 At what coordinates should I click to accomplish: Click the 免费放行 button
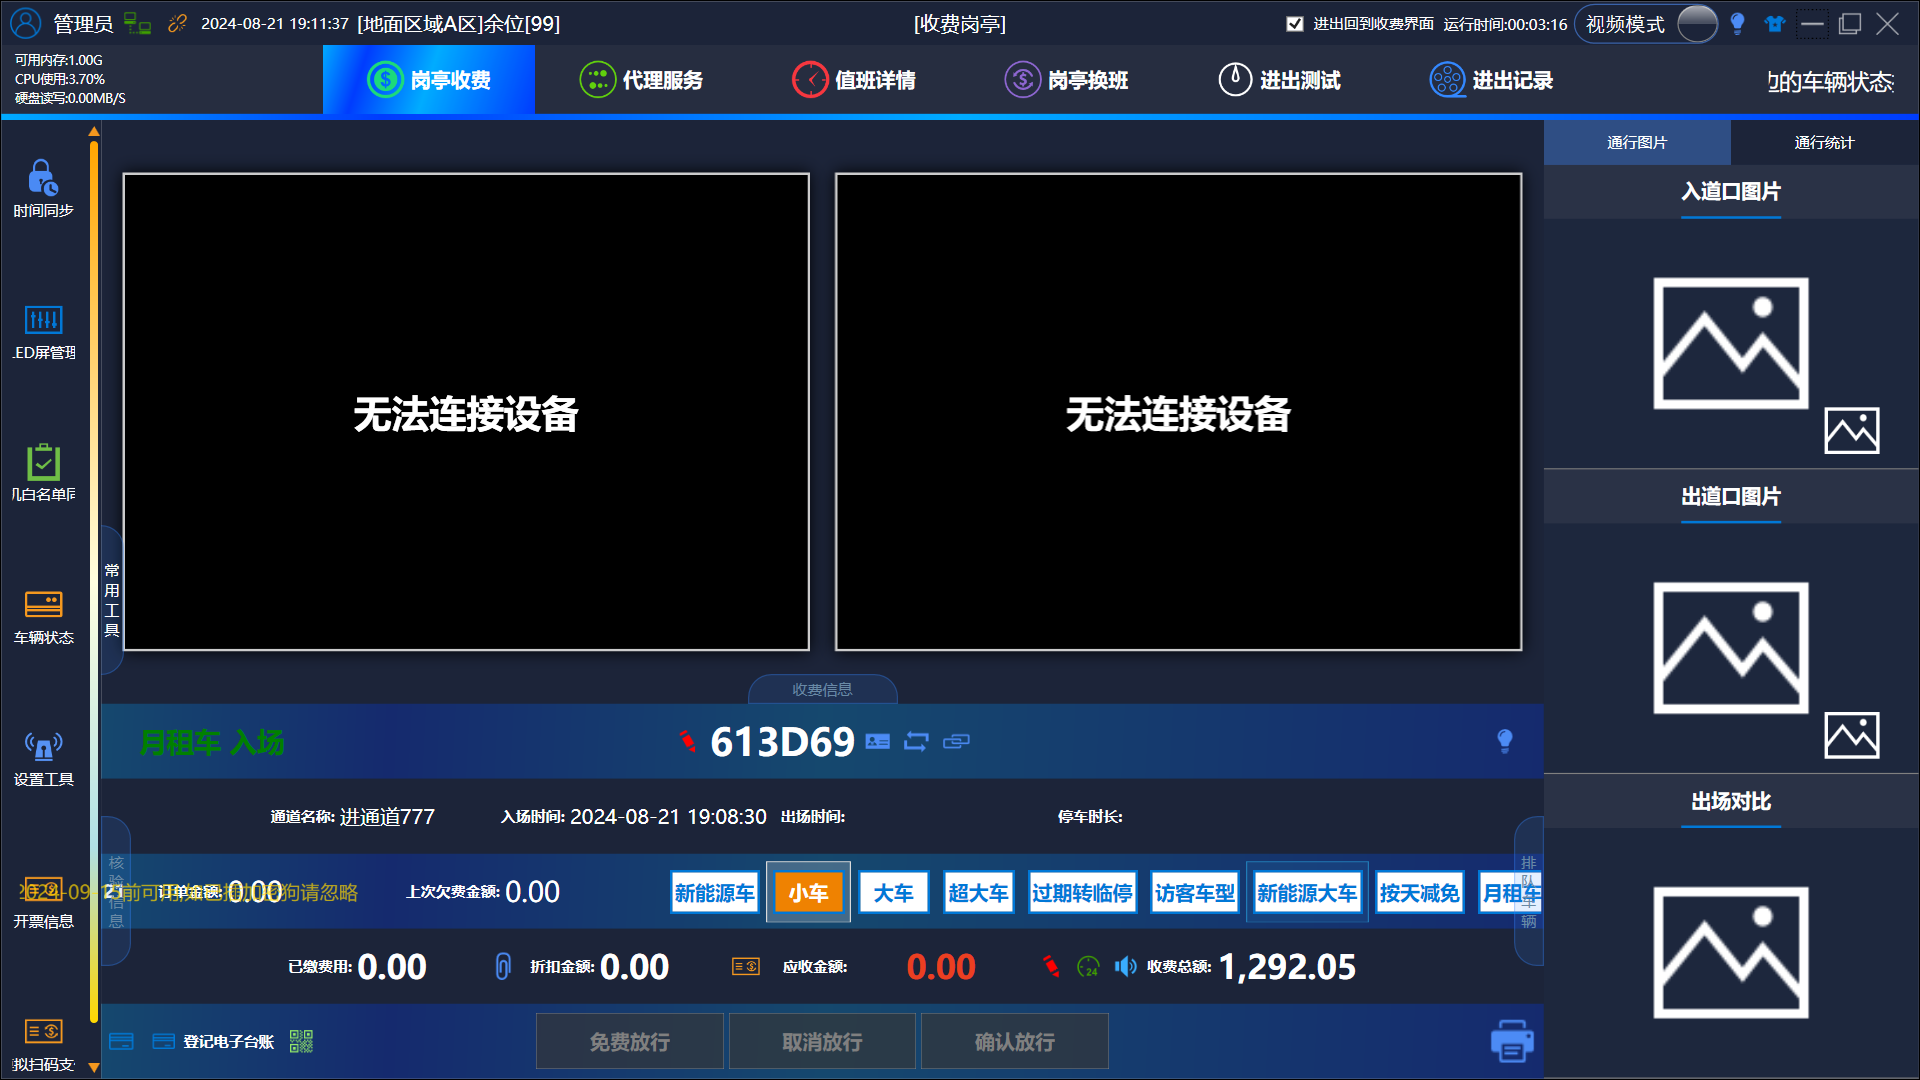pos(629,1041)
